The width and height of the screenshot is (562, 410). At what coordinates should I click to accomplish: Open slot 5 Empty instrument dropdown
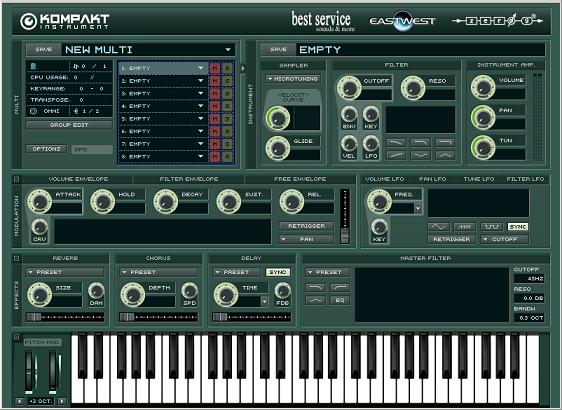tap(200, 119)
